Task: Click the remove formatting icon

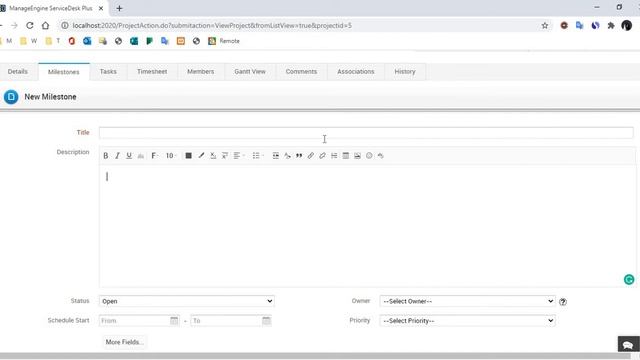Action: point(287,156)
